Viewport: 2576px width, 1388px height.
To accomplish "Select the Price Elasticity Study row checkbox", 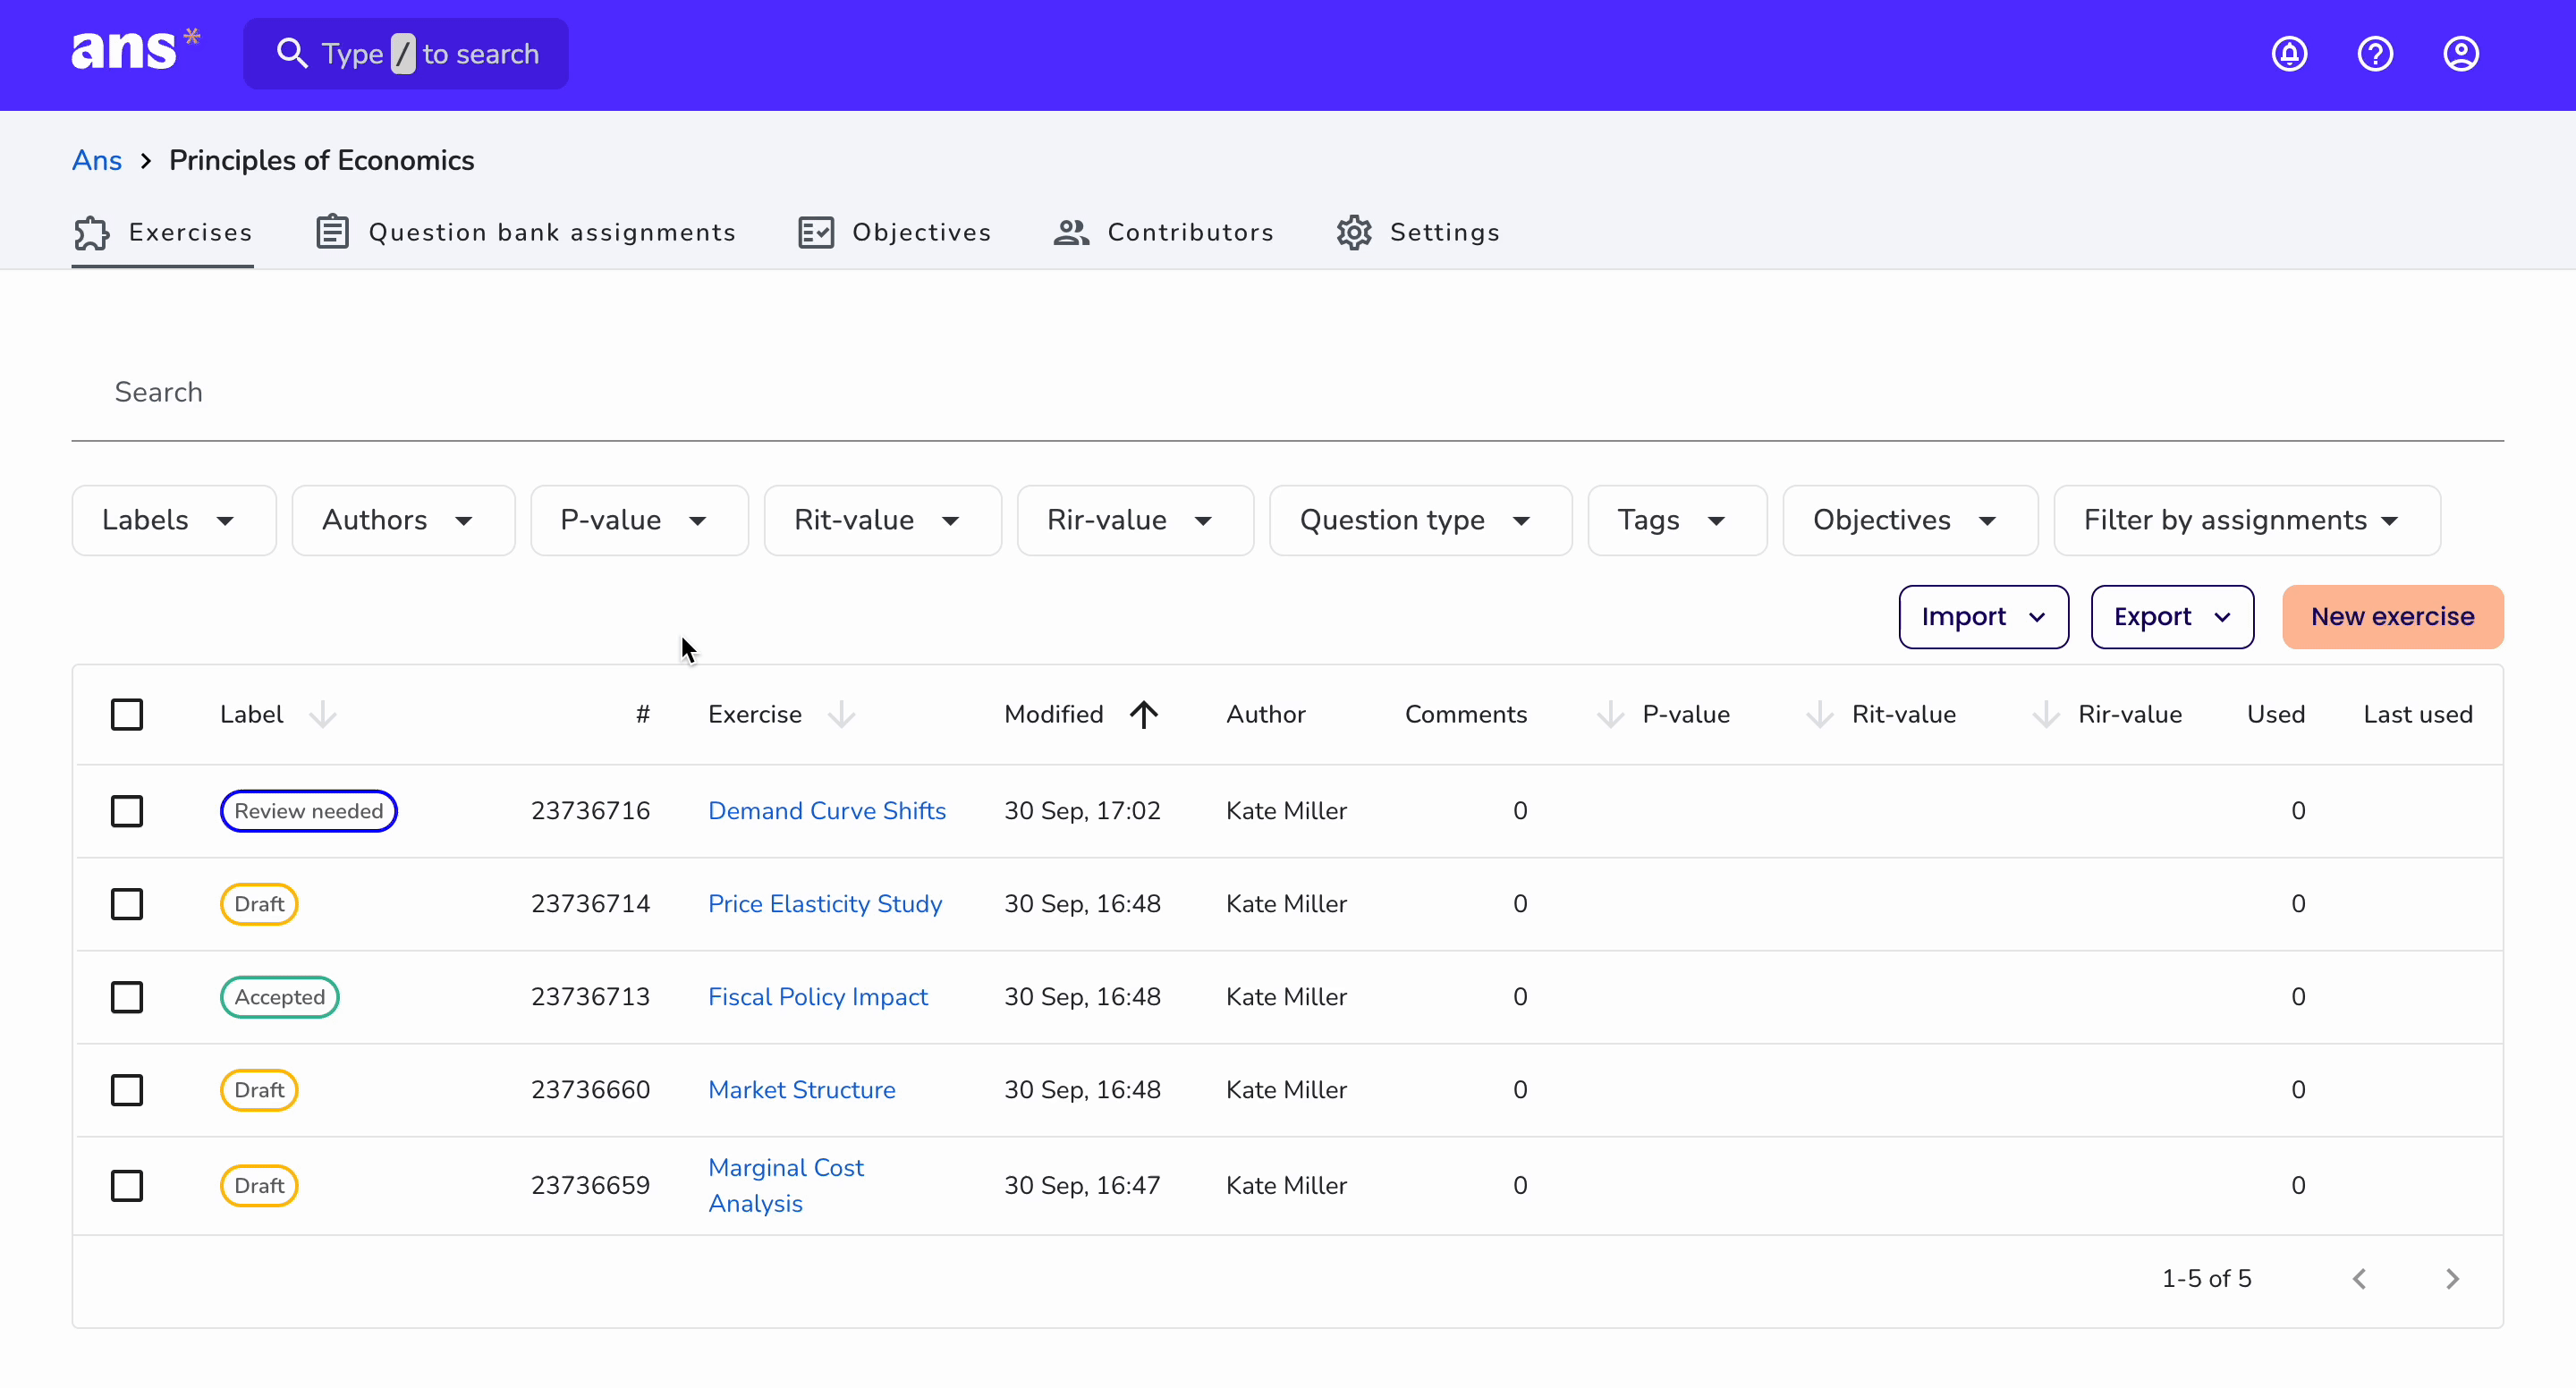I will point(127,904).
